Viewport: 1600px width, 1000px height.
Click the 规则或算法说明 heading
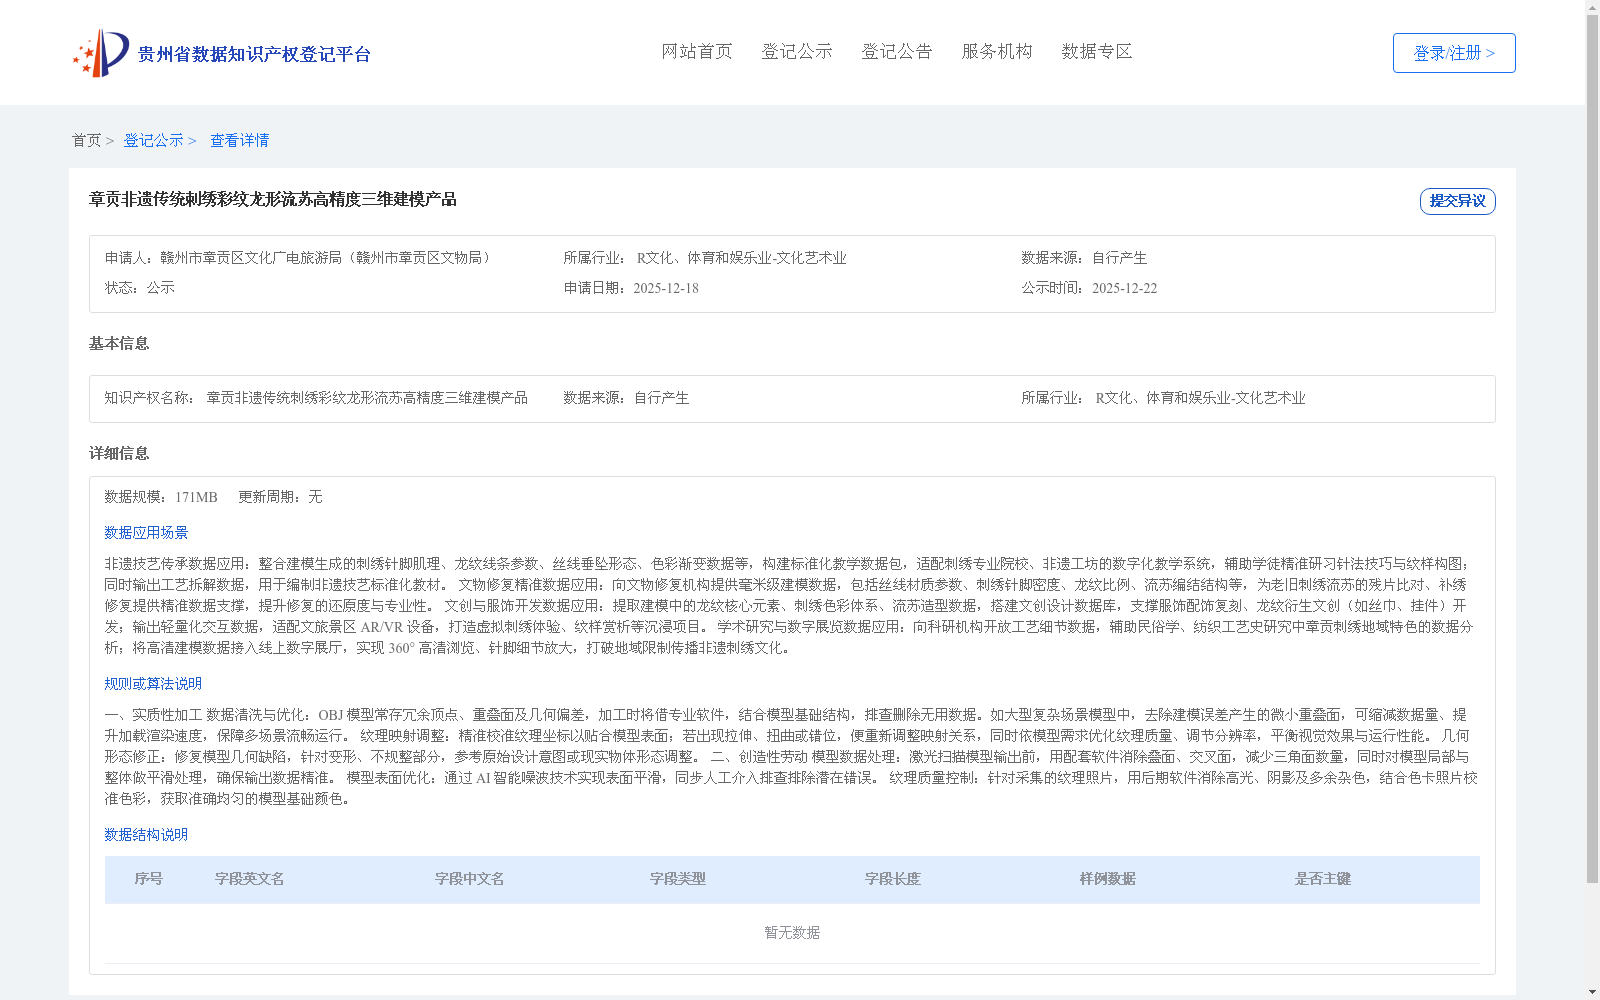[x=153, y=684]
